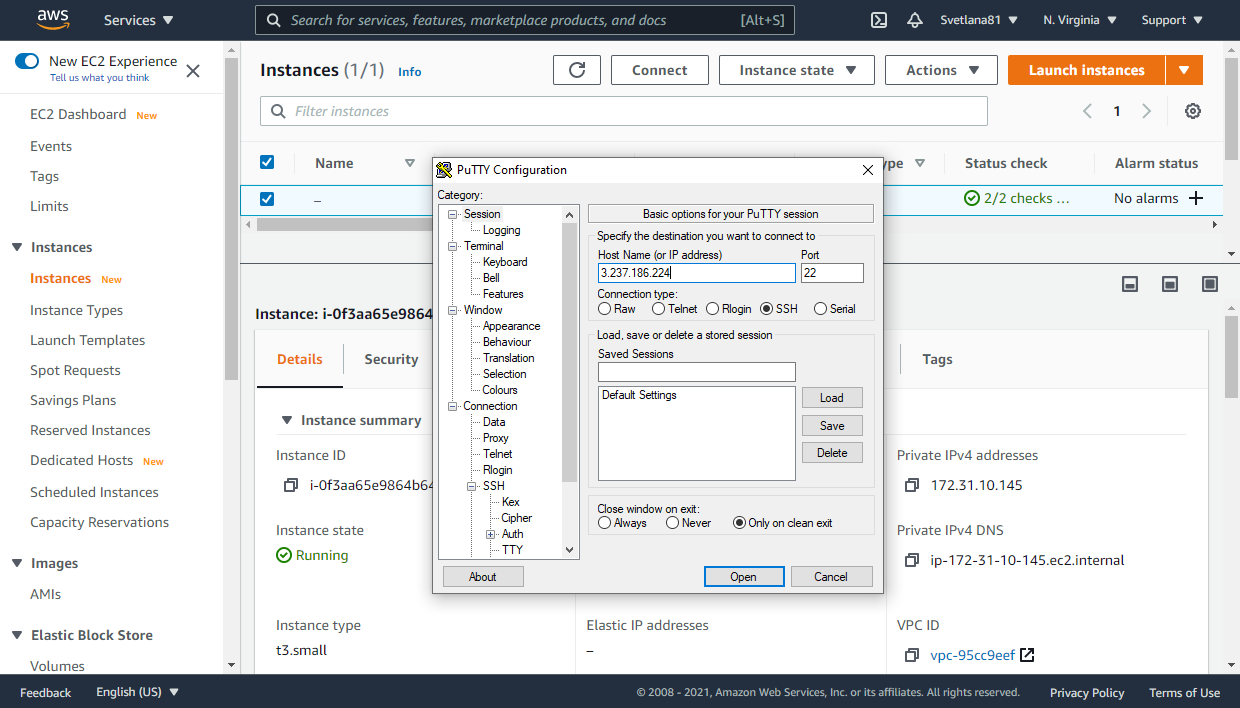Copy the VPC ID
This screenshot has height=708, width=1240.
click(911, 655)
